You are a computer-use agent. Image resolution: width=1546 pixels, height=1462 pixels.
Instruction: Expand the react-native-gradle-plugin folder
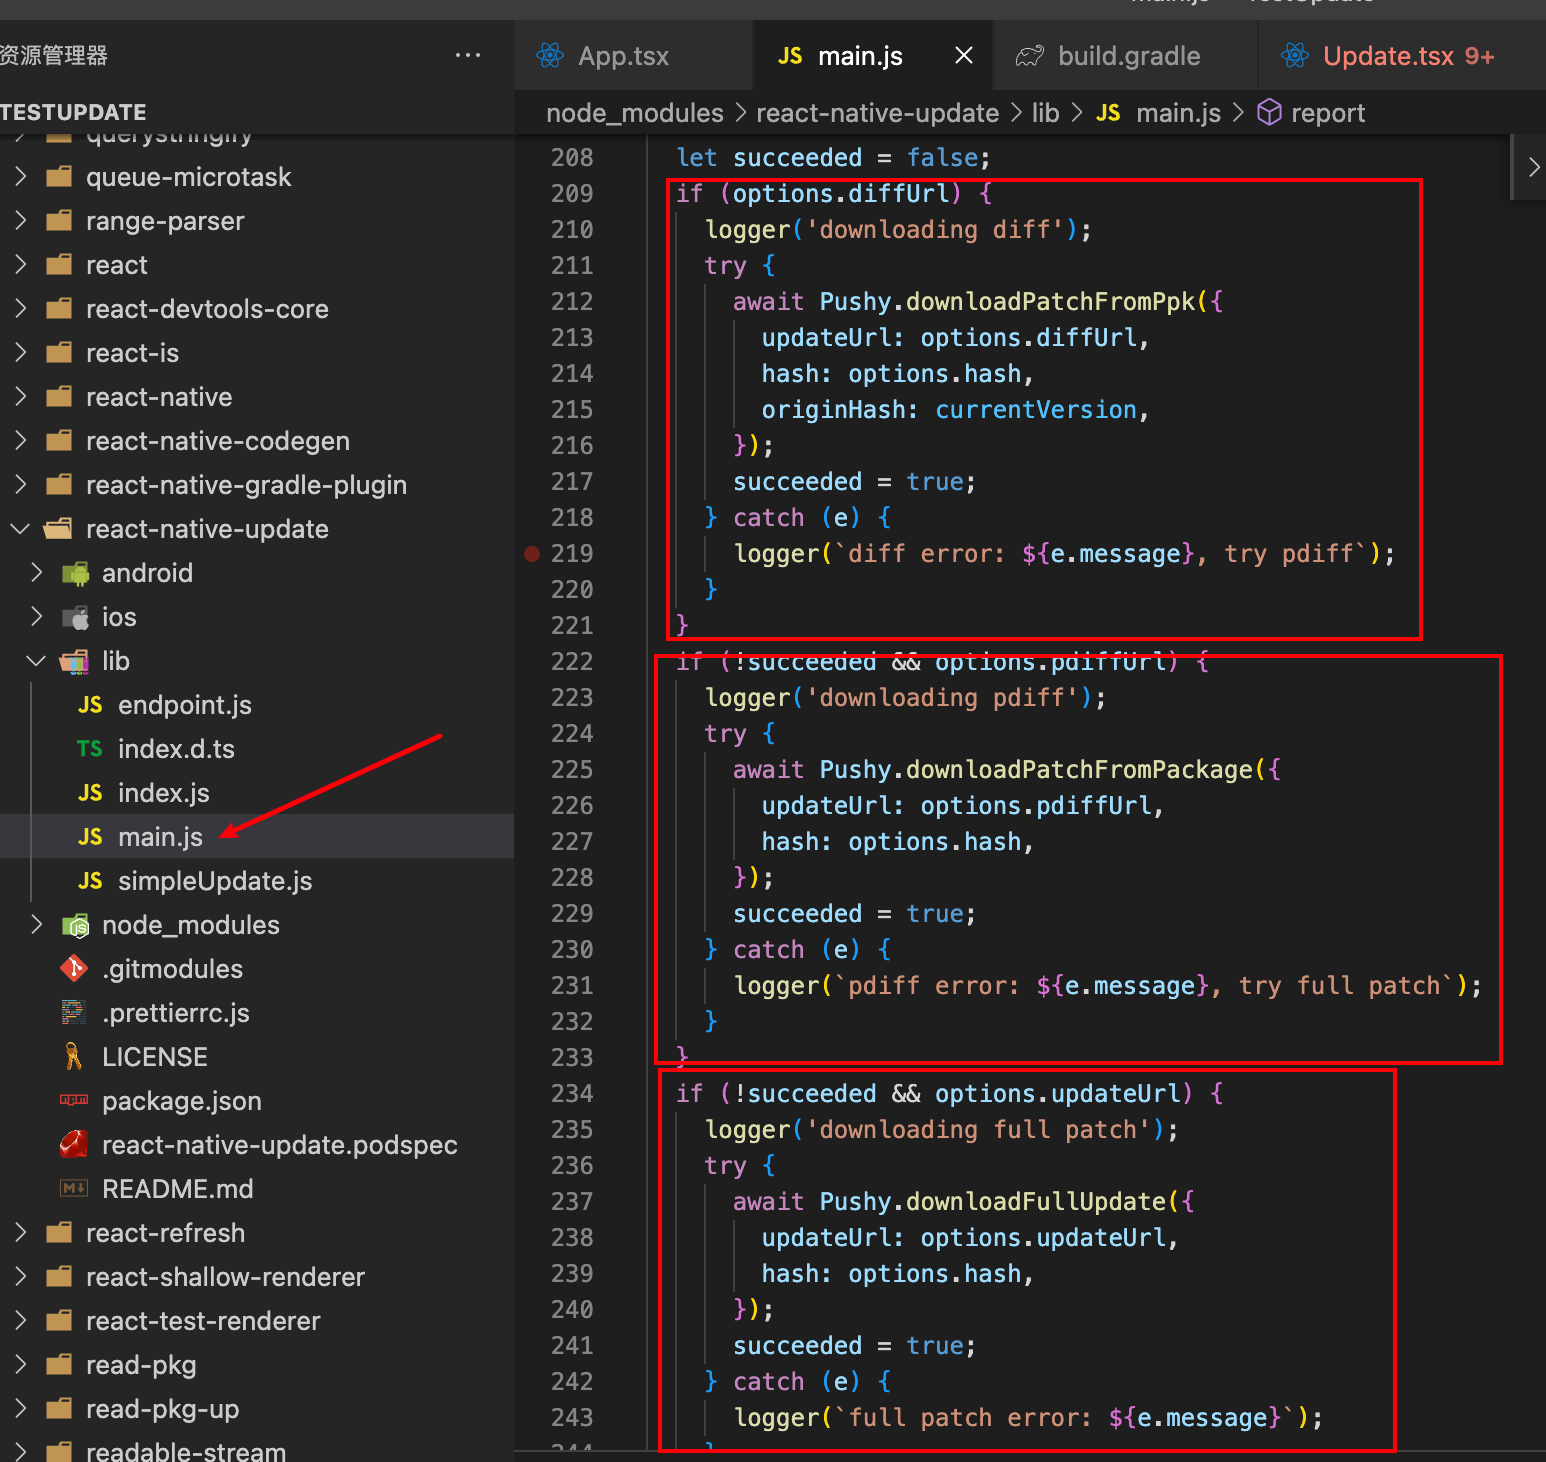[21, 485]
